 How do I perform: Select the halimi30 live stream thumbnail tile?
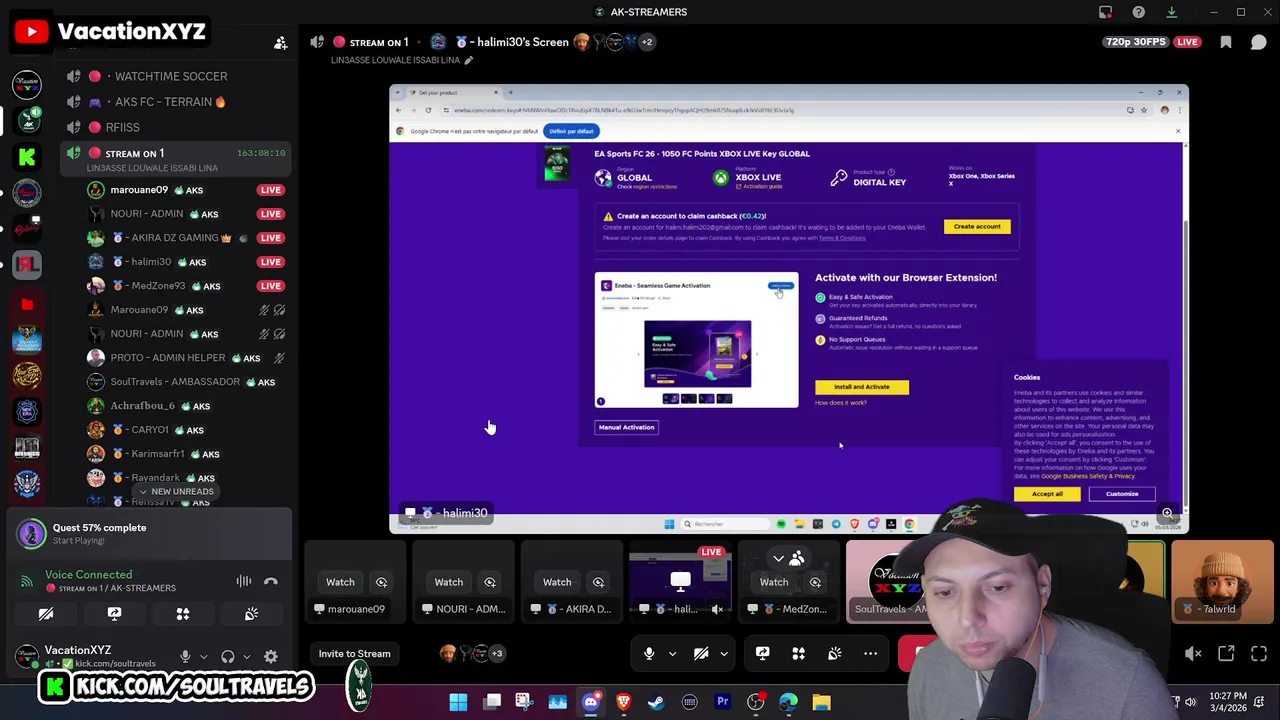pos(681,581)
